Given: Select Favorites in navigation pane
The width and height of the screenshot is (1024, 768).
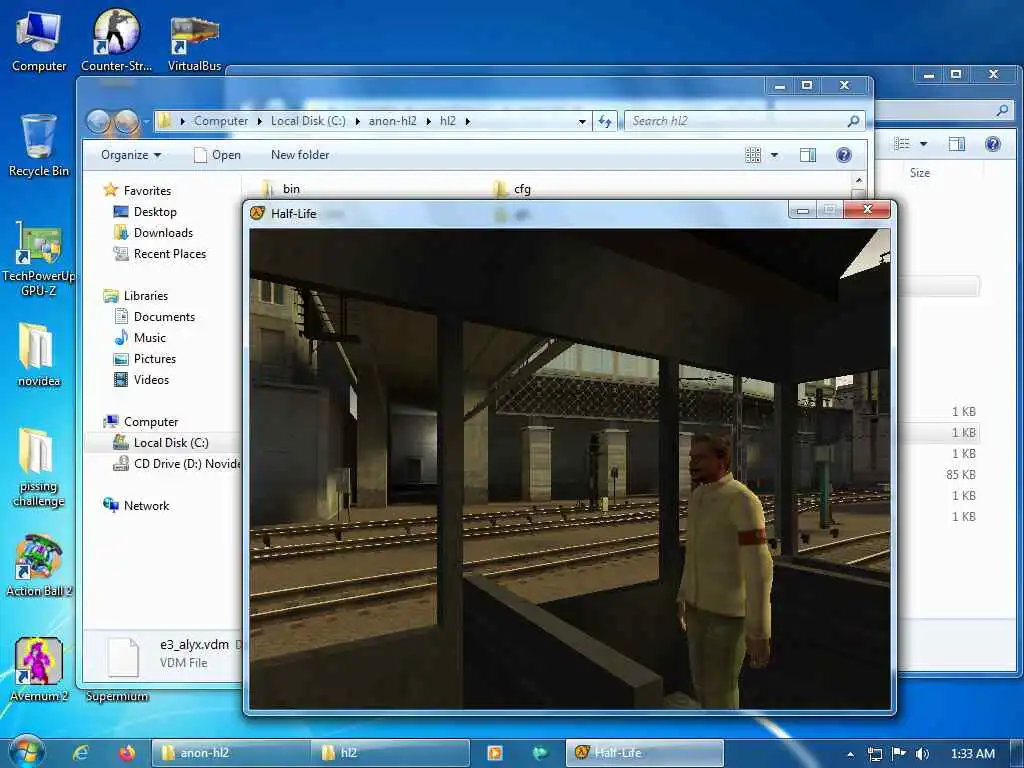Looking at the screenshot, I should tap(138, 191).
